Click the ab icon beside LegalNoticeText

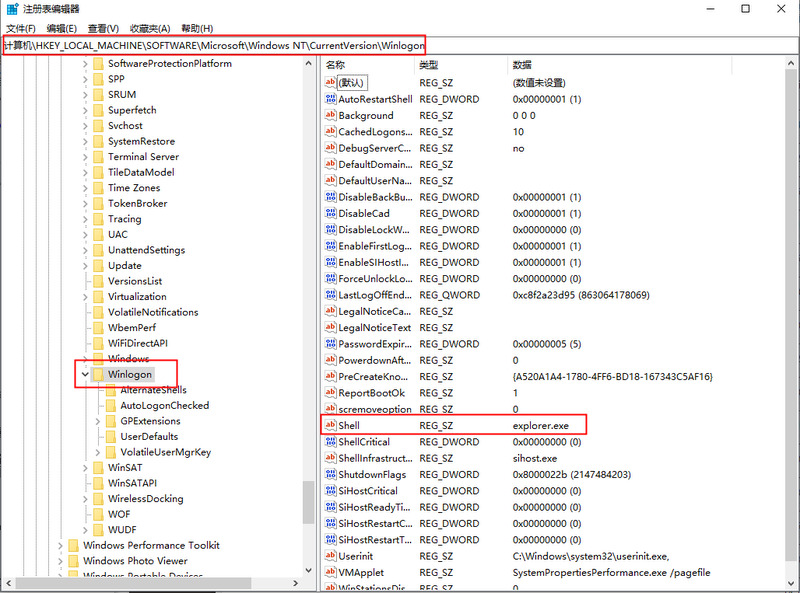[x=330, y=328]
